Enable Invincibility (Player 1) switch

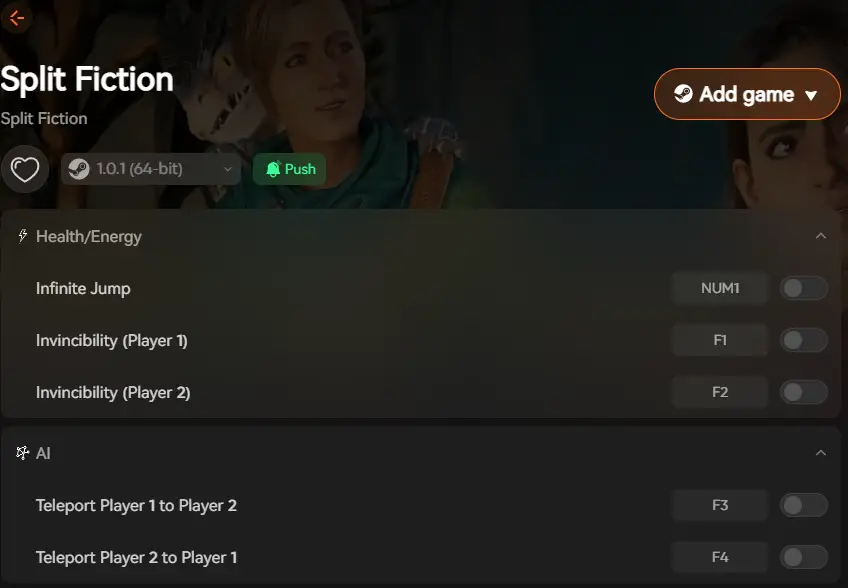804,340
